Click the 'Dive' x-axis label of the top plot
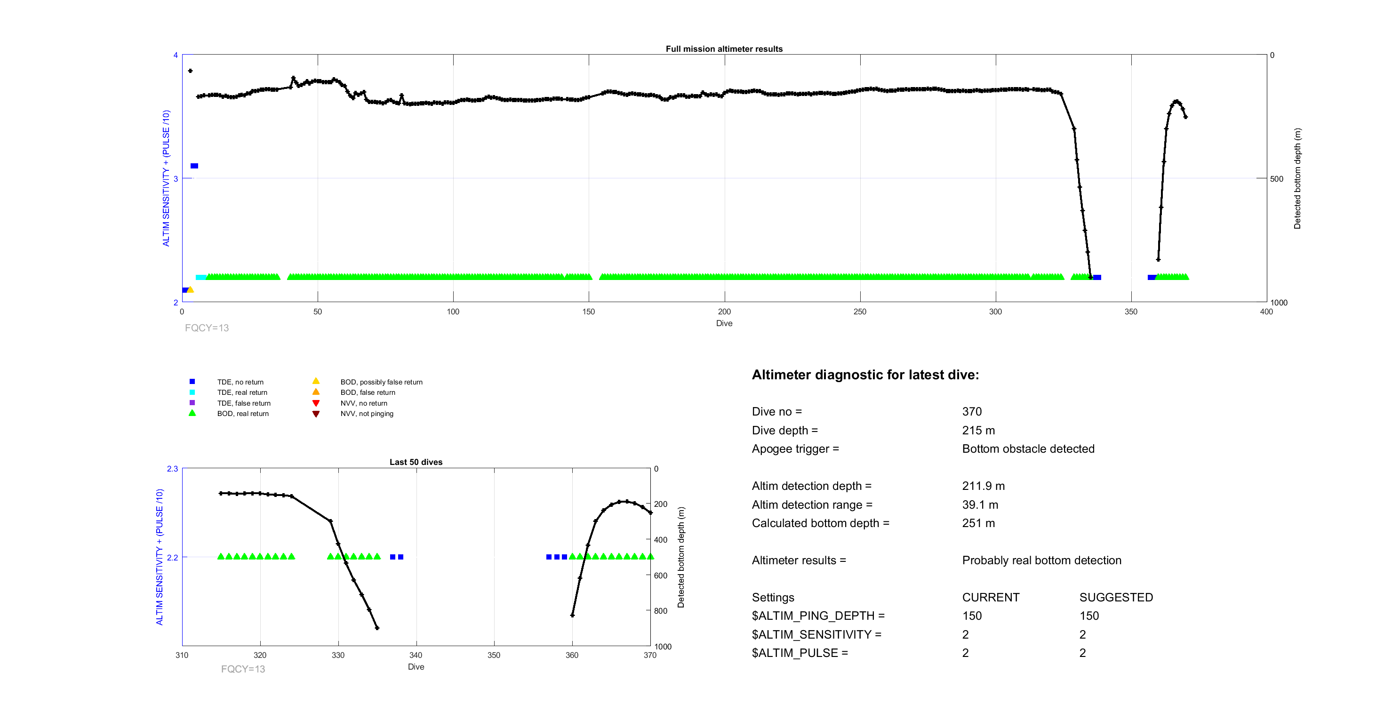 point(724,323)
